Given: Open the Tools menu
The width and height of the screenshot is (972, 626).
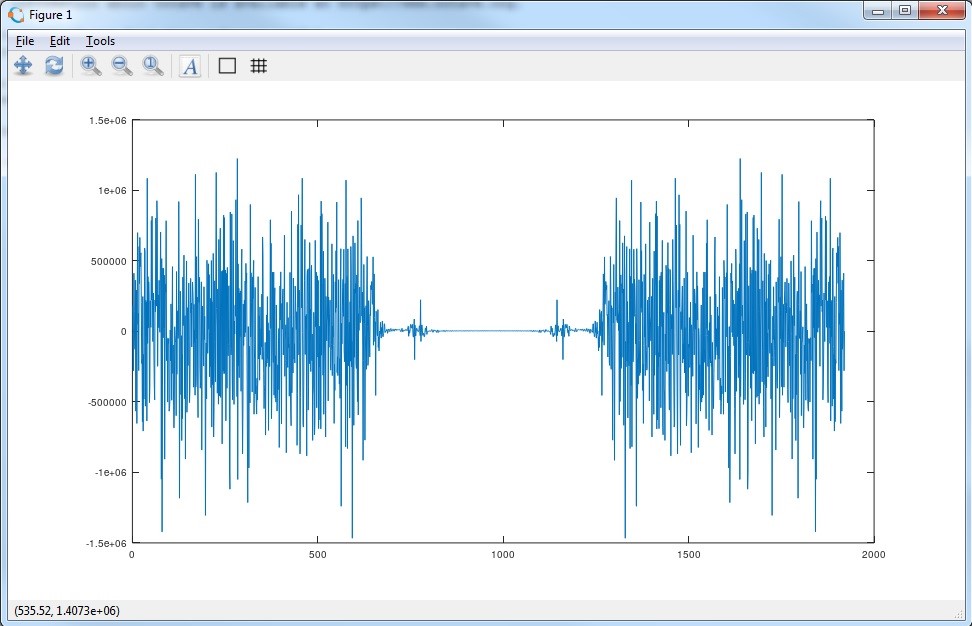Looking at the screenshot, I should [100, 41].
